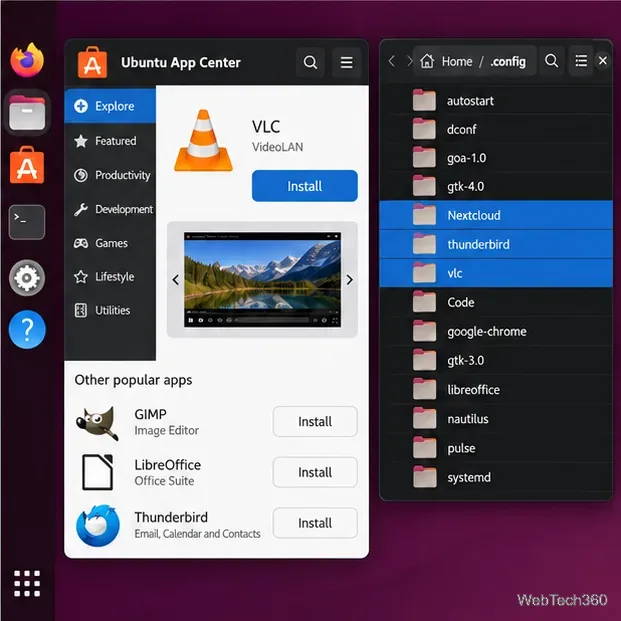Select the Nextcloud folder
Viewport: 621px width, 621px height.
[496, 215]
